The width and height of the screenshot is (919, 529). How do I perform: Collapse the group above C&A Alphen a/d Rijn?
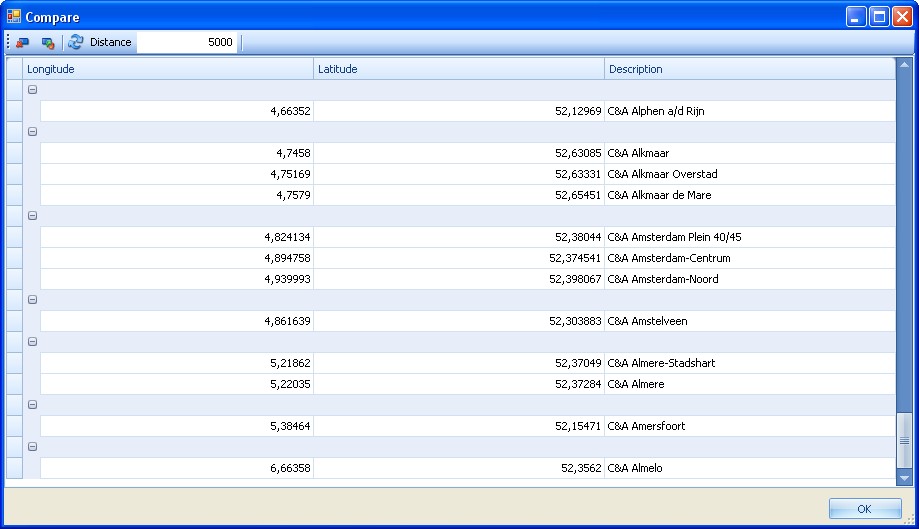pyautogui.click(x=33, y=90)
